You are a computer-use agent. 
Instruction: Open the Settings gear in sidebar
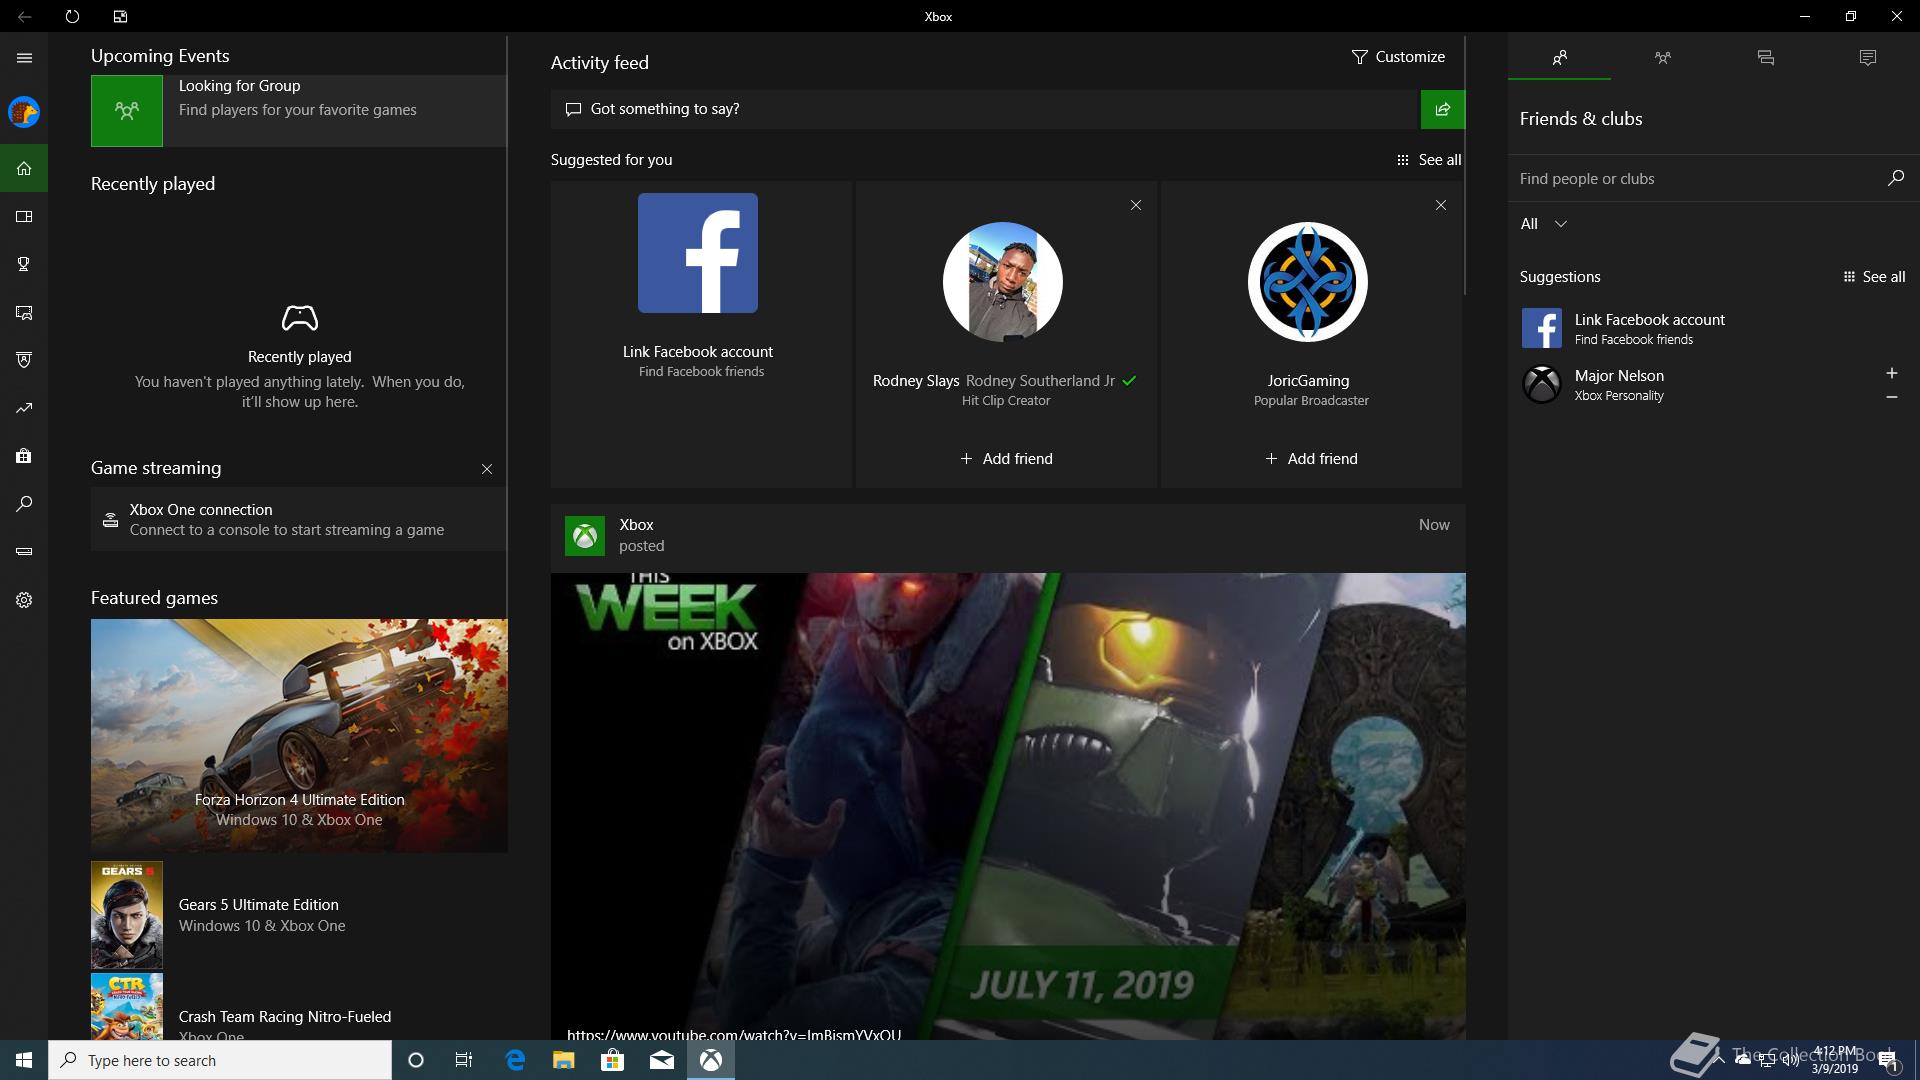click(x=24, y=600)
